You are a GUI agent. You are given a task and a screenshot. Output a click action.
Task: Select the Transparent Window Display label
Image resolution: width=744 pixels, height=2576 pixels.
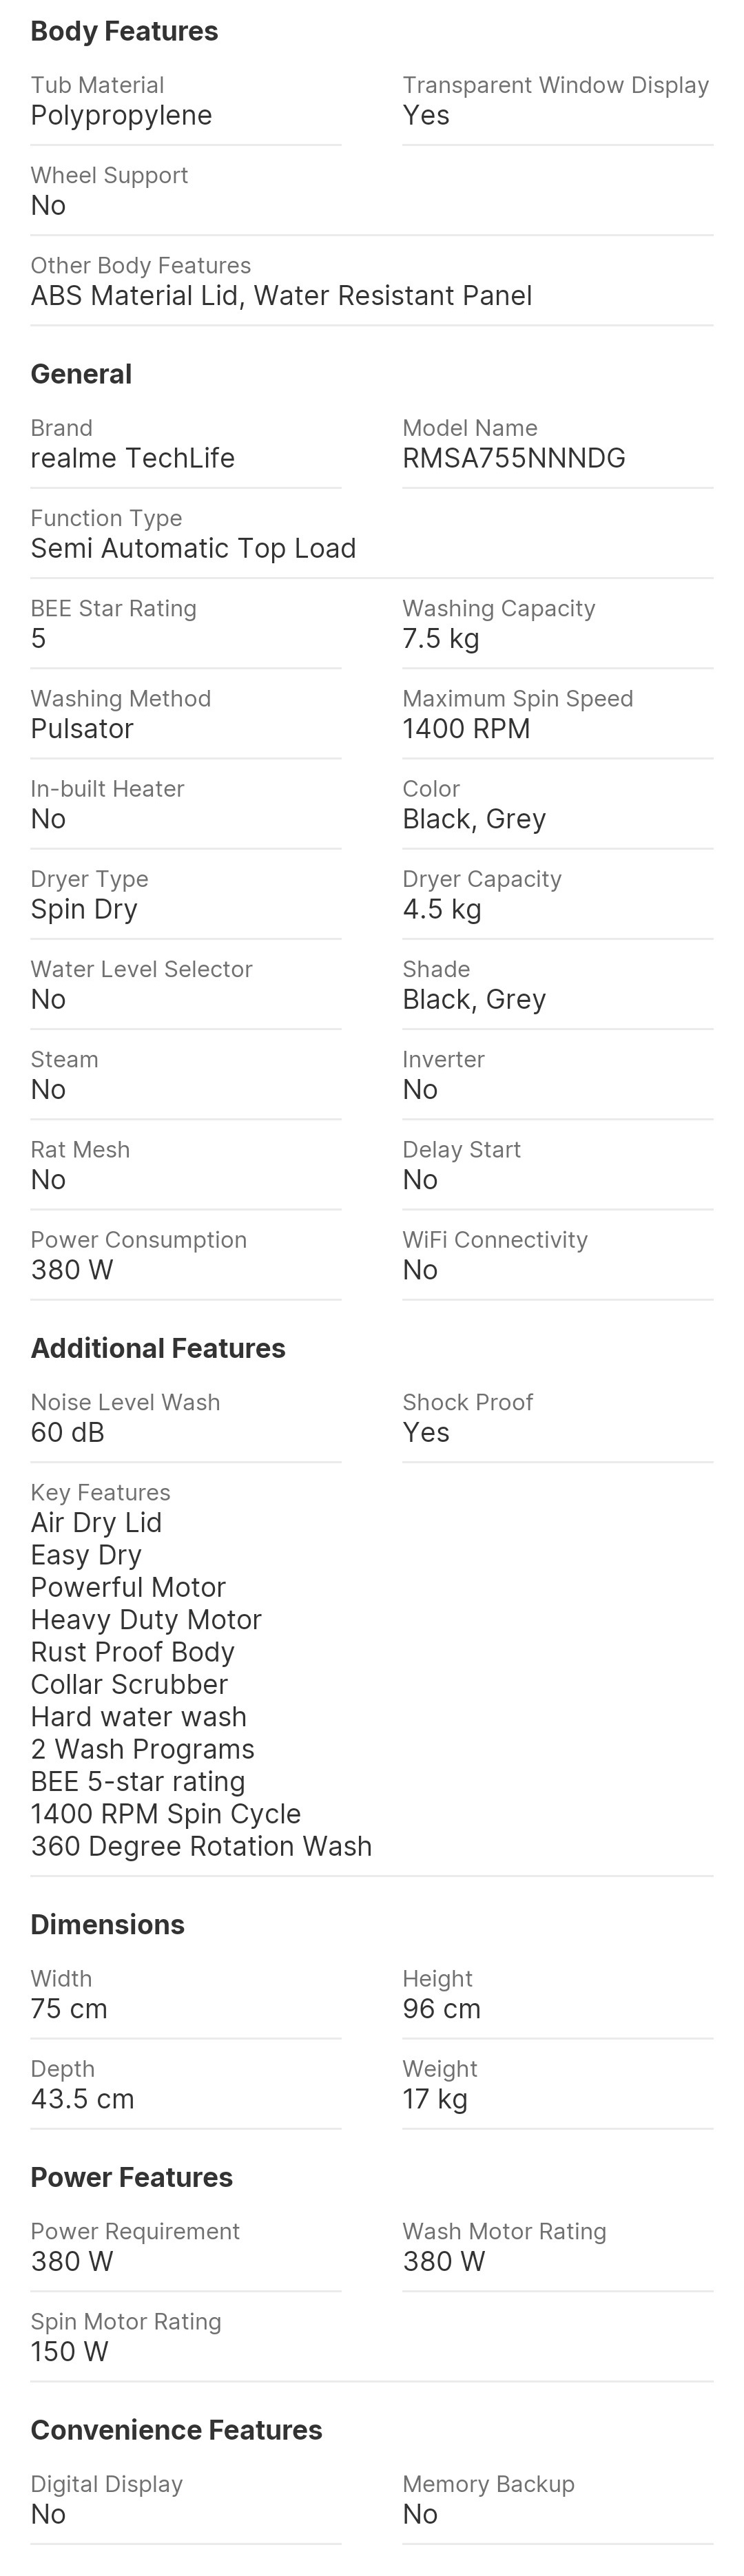555,85
